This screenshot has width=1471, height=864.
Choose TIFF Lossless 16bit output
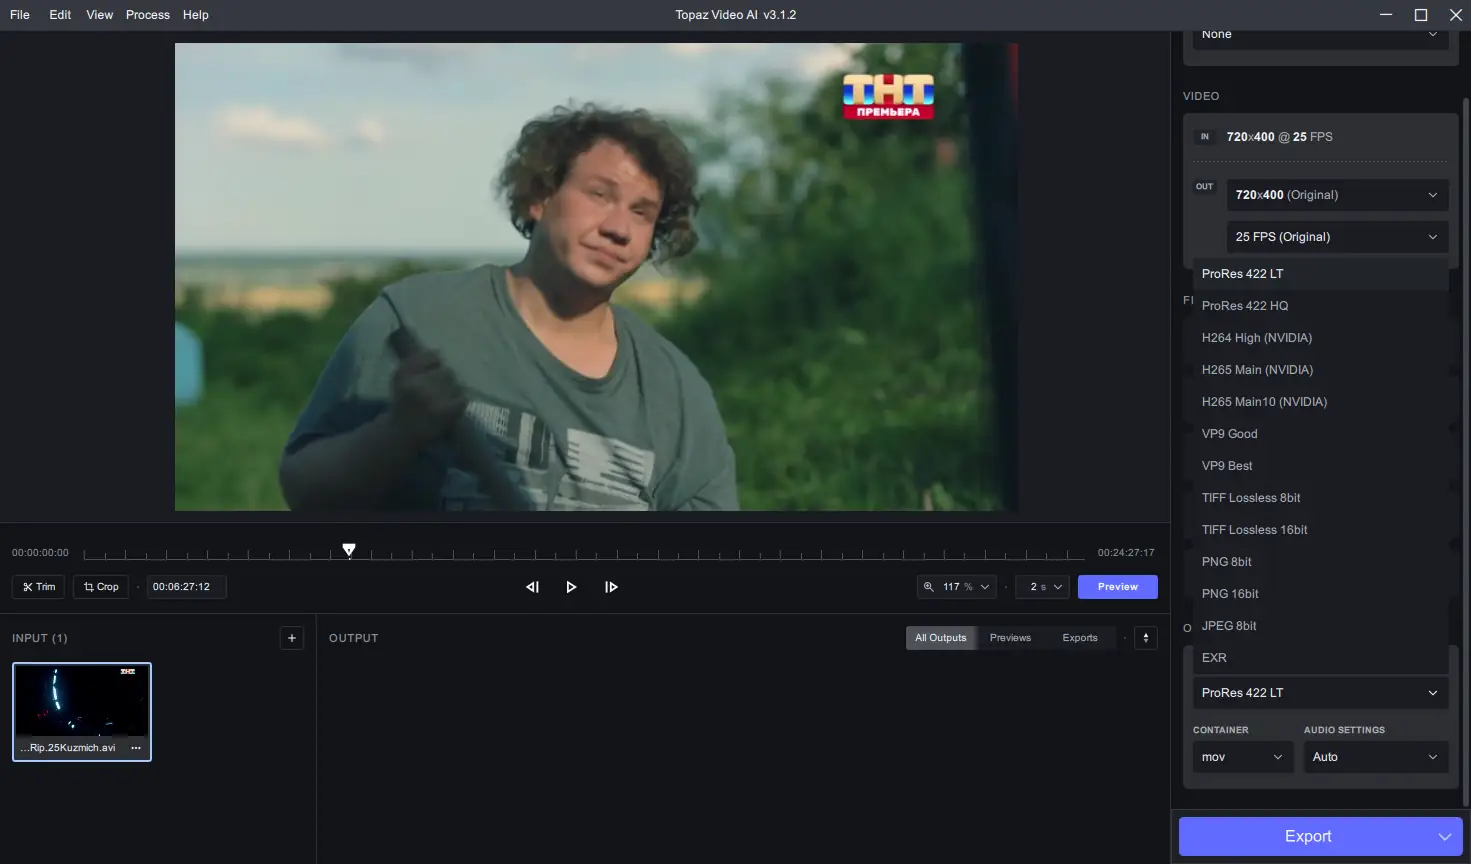pos(1320,530)
